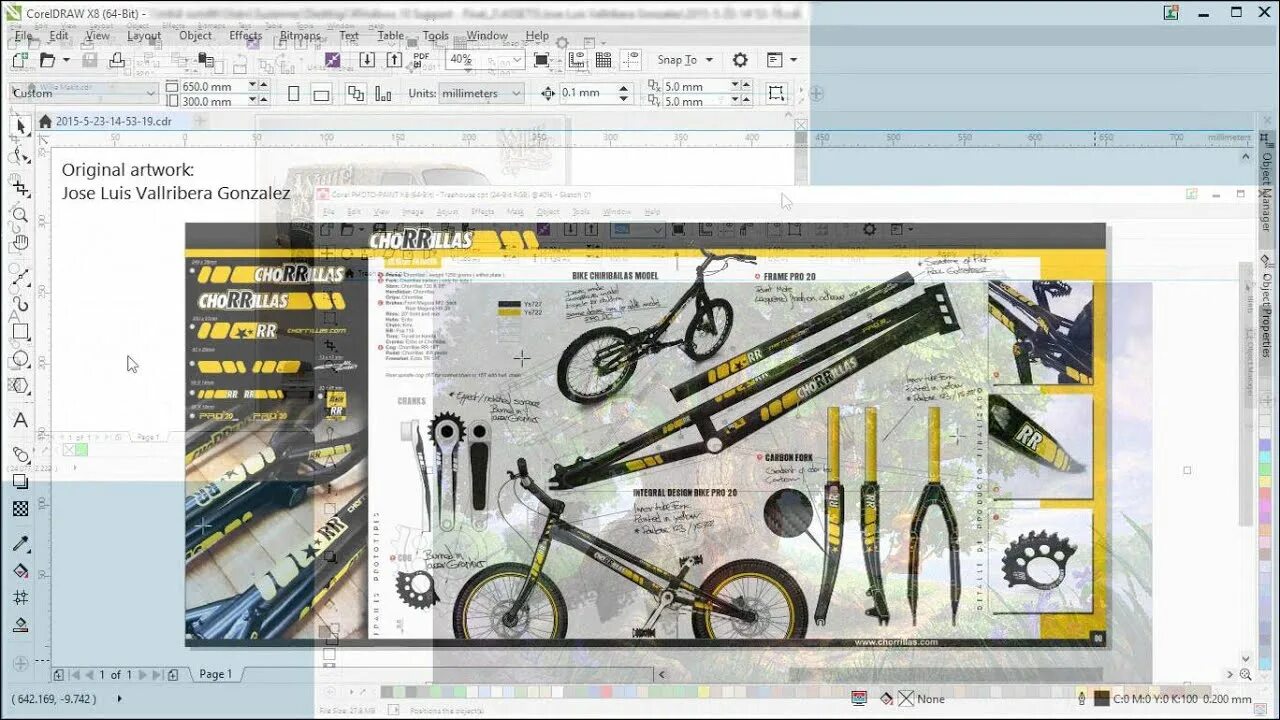Select the Rectangle tool

pos(20,331)
